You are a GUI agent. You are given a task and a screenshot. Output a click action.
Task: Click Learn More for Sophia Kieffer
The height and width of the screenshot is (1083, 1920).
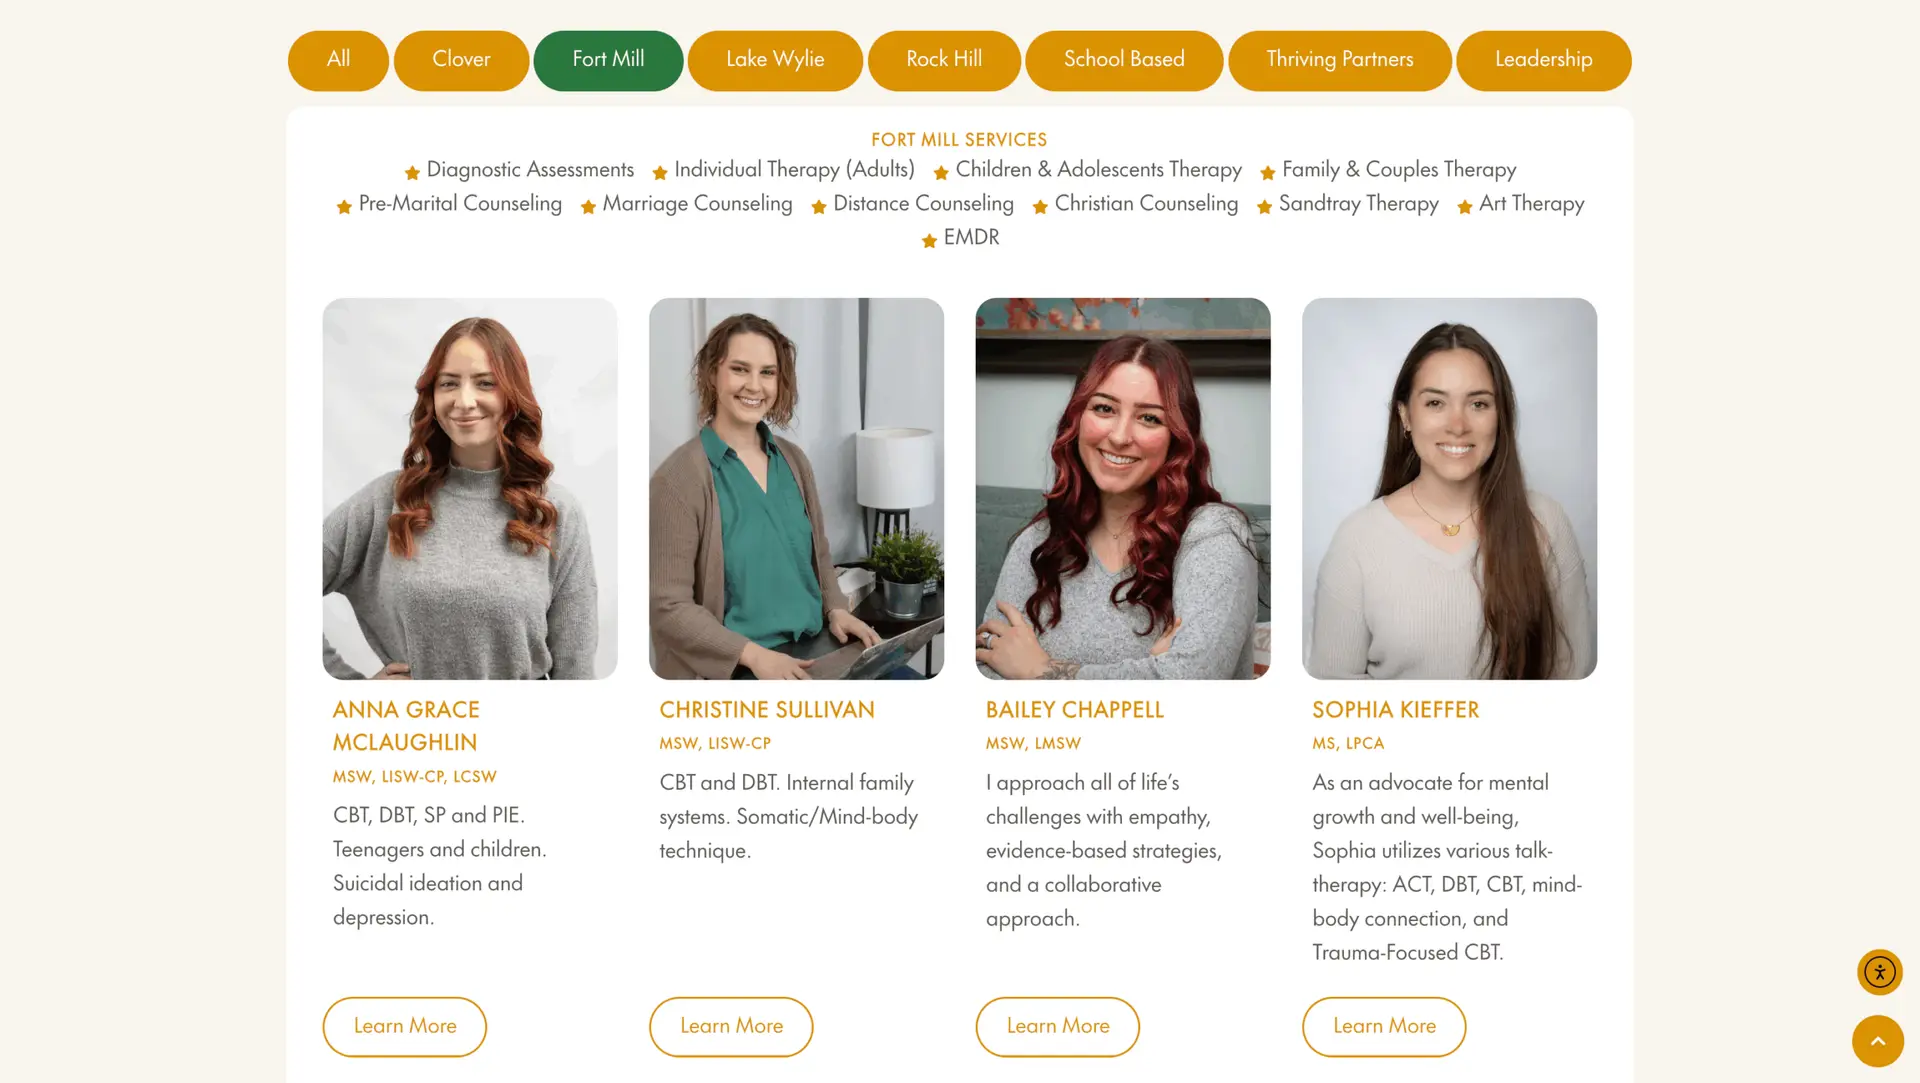click(1384, 1026)
